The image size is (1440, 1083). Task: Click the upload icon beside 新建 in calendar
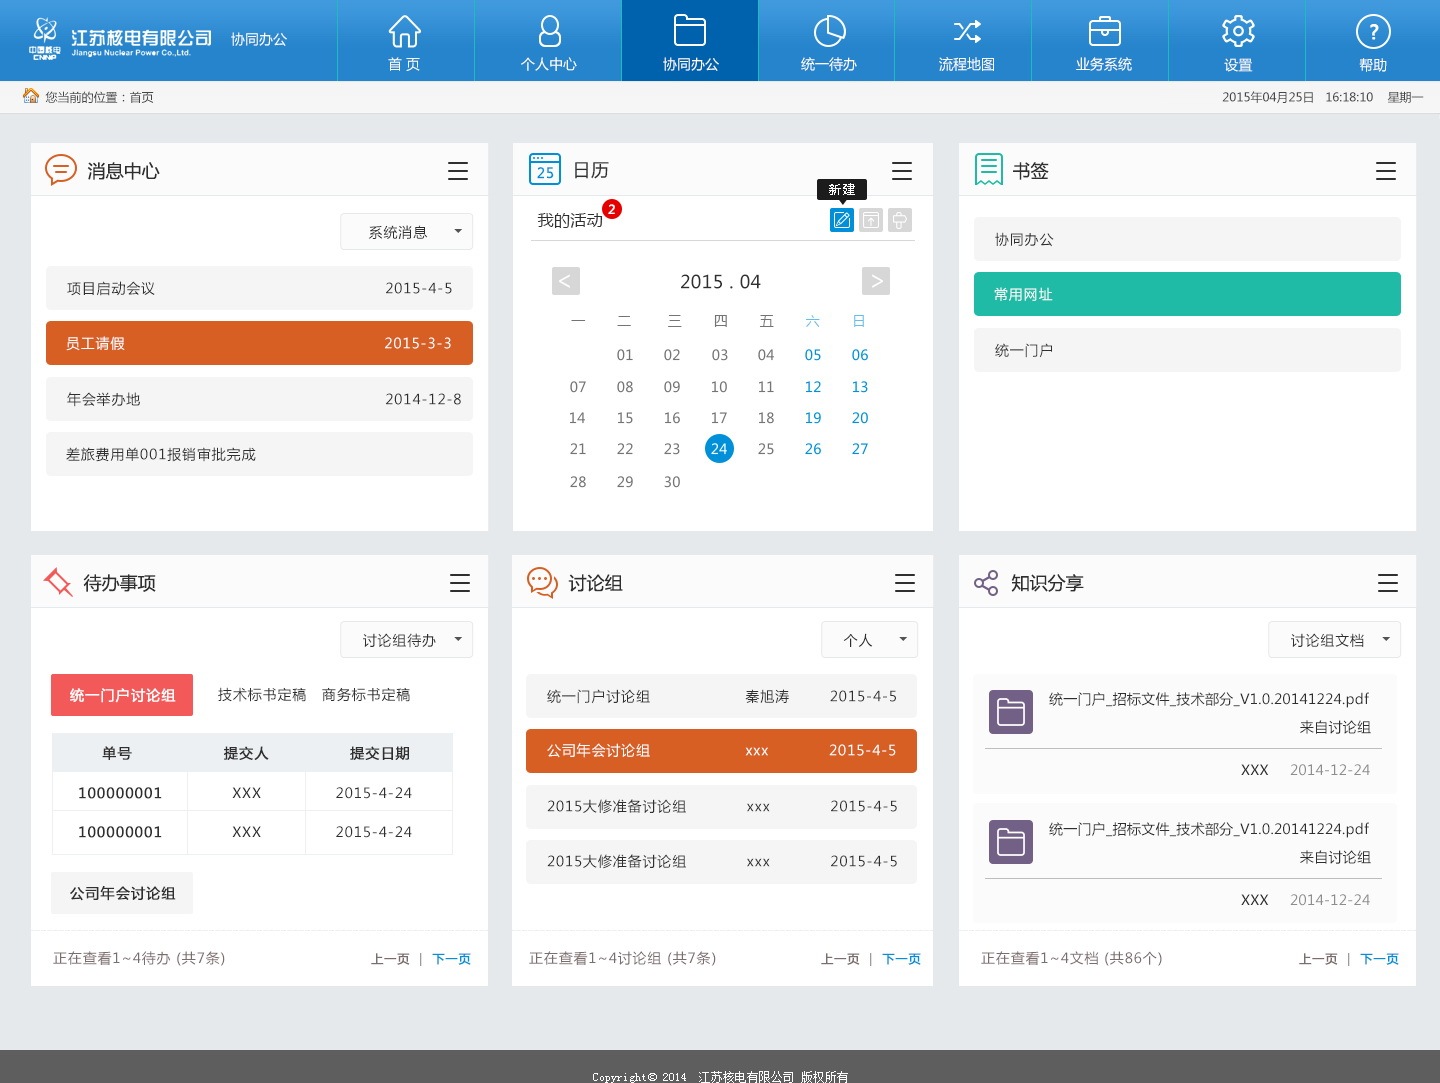(870, 220)
